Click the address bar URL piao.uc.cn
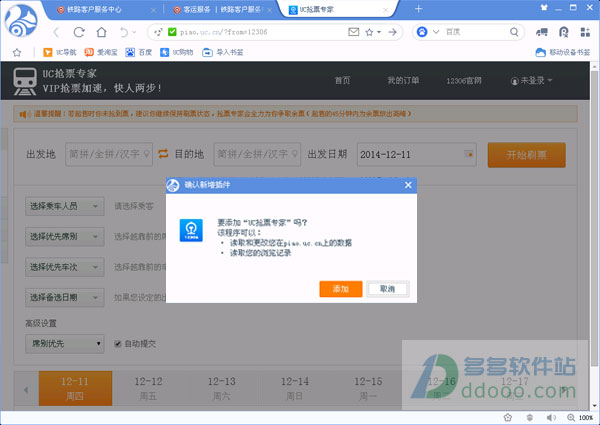Viewport: 600px width, 425px height. [x=223, y=32]
